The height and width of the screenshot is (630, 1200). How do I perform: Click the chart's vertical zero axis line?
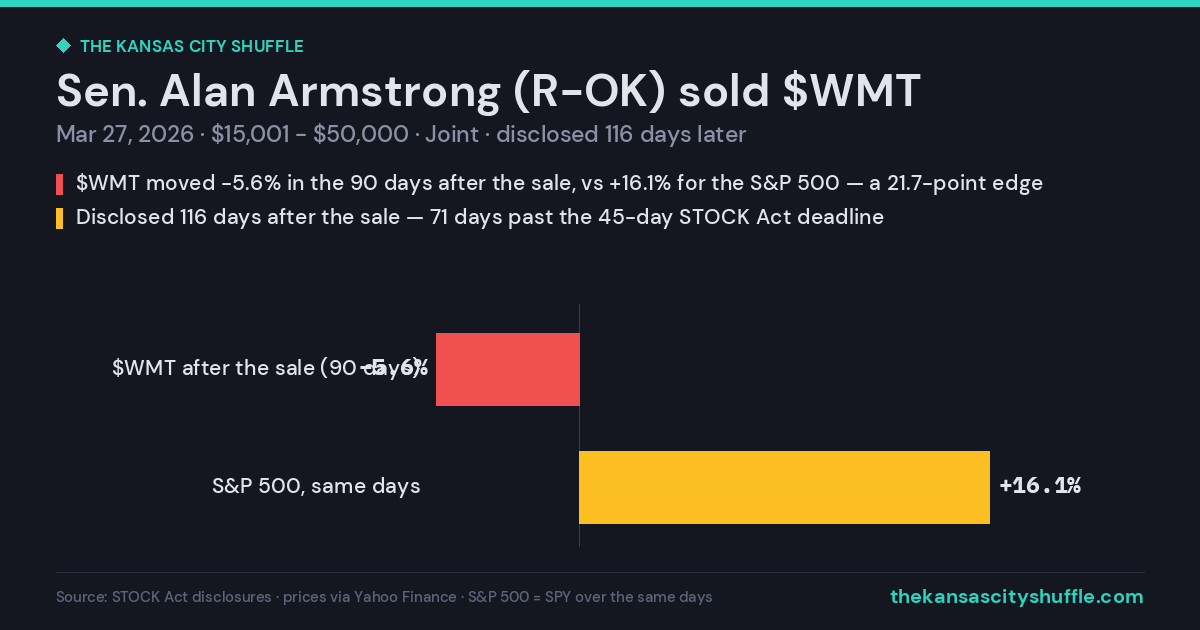point(580,425)
